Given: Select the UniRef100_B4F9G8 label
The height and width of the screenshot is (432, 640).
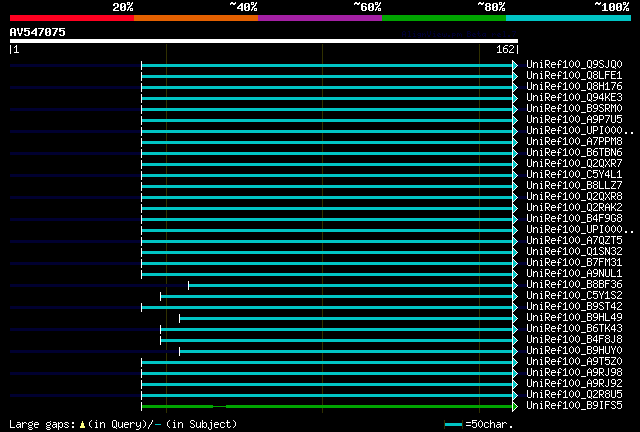Looking at the screenshot, I should pos(574,219).
